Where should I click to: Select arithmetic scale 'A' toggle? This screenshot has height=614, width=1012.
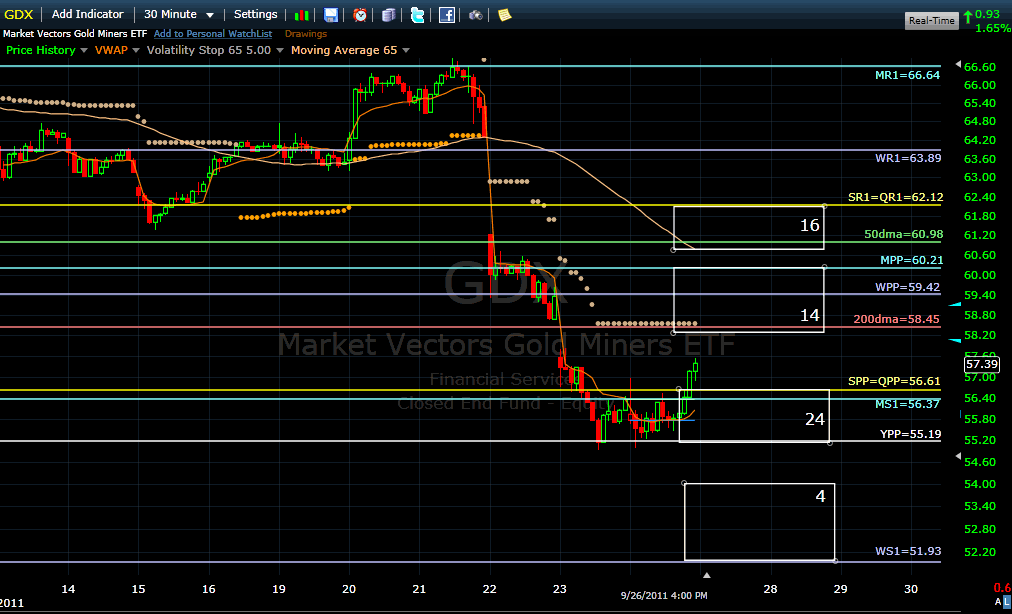point(999,601)
